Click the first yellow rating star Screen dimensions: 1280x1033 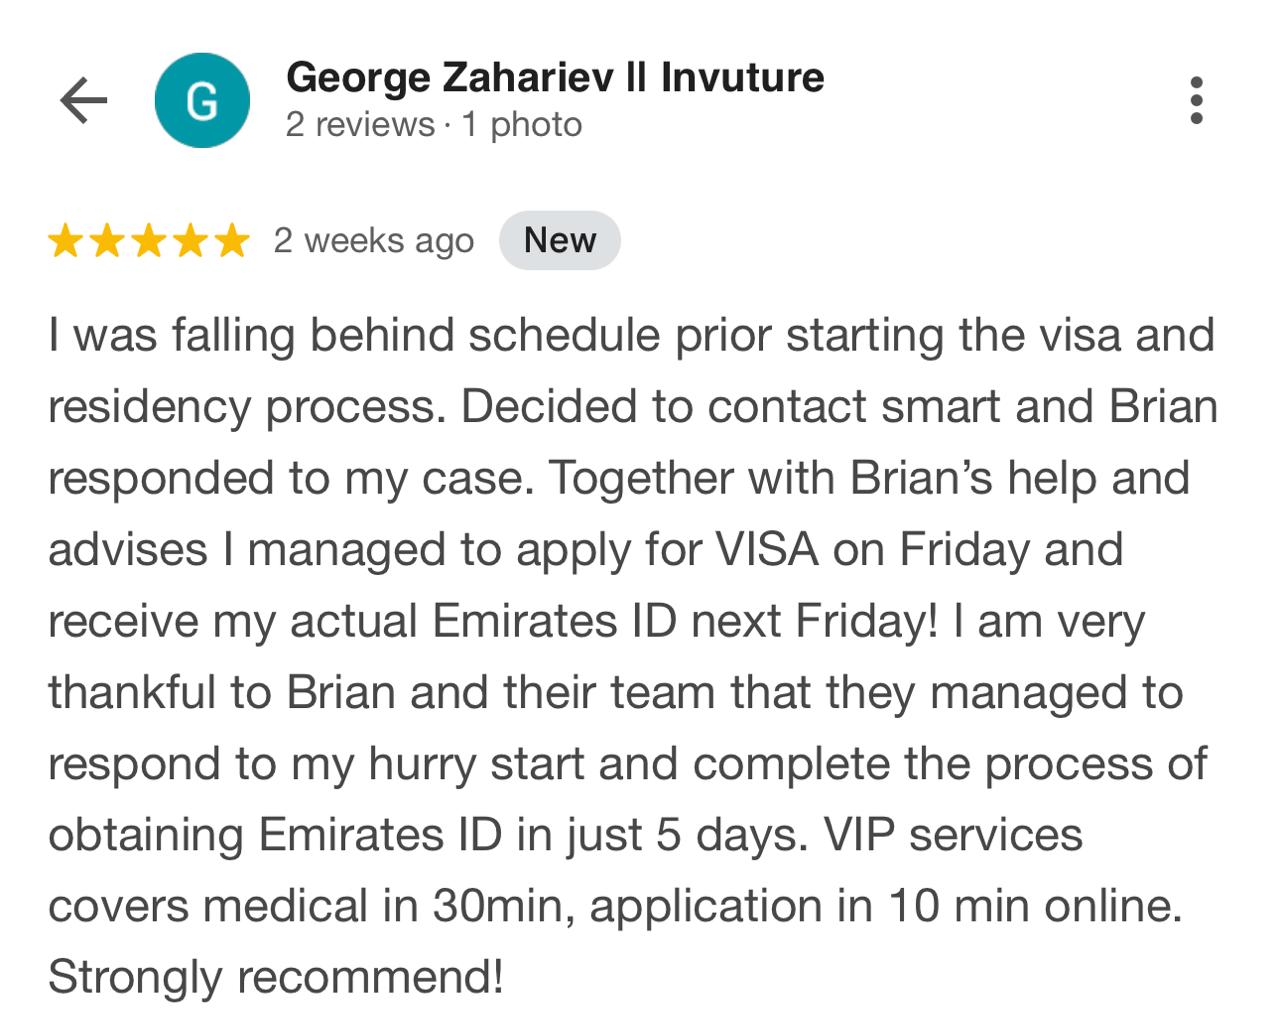[x=65, y=241]
